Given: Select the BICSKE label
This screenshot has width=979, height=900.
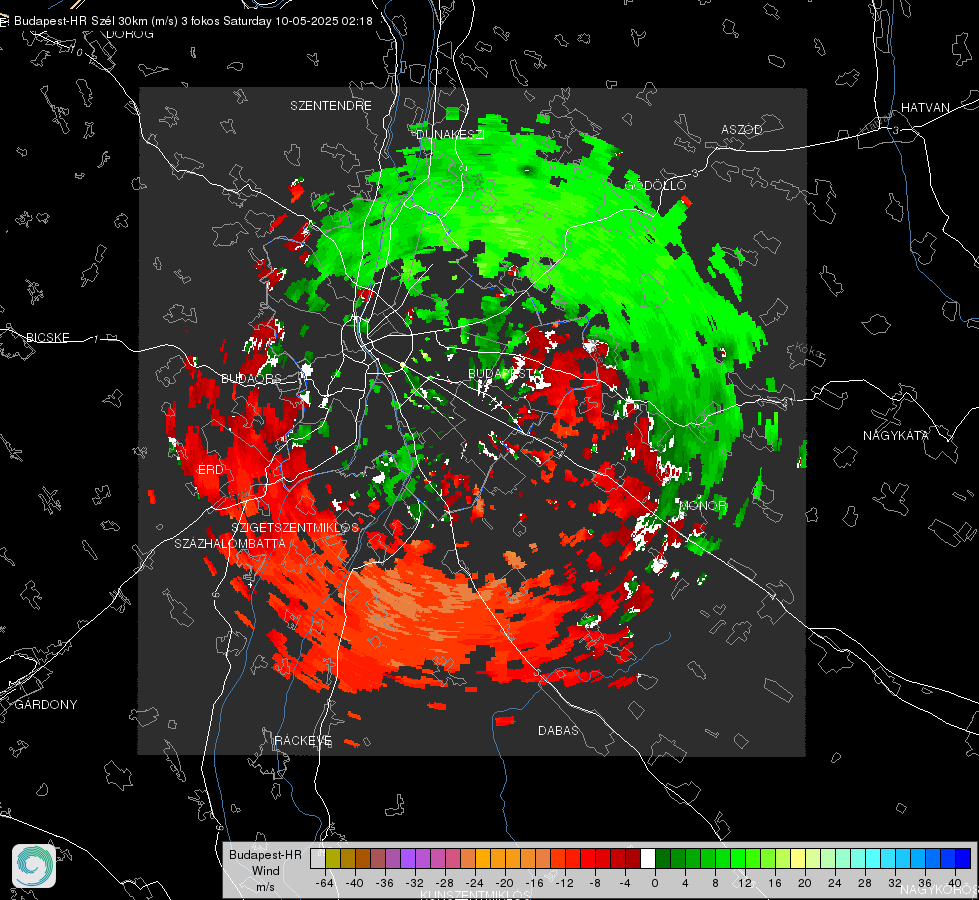Looking at the screenshot, I should point(47,338).
